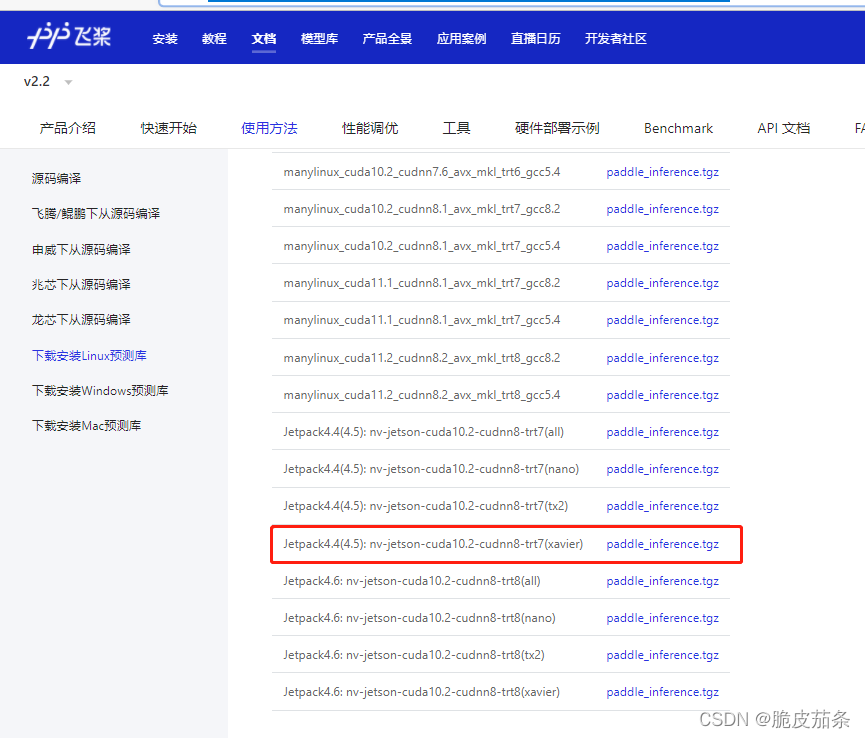Click text manylinux_cuda11.2_cudnn8.2_avx_mkl_trt8_gcc5.4
865x738 pixels.
pos(422,395)
